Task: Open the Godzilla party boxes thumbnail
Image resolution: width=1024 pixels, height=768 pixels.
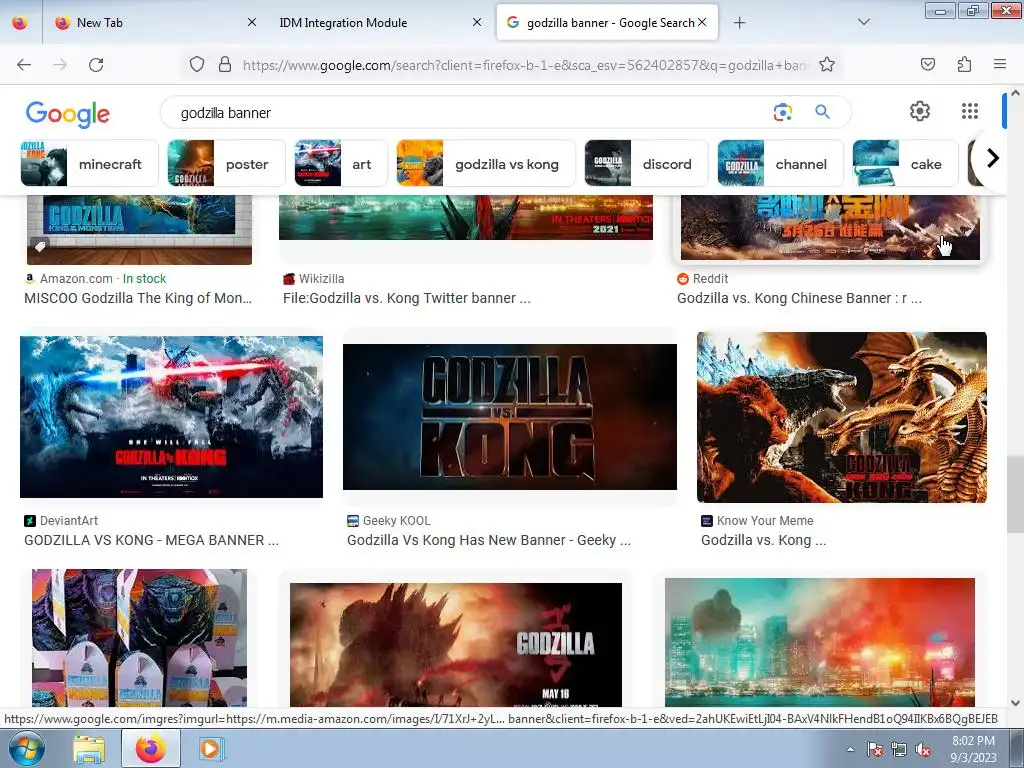Action: pos(139,638)
